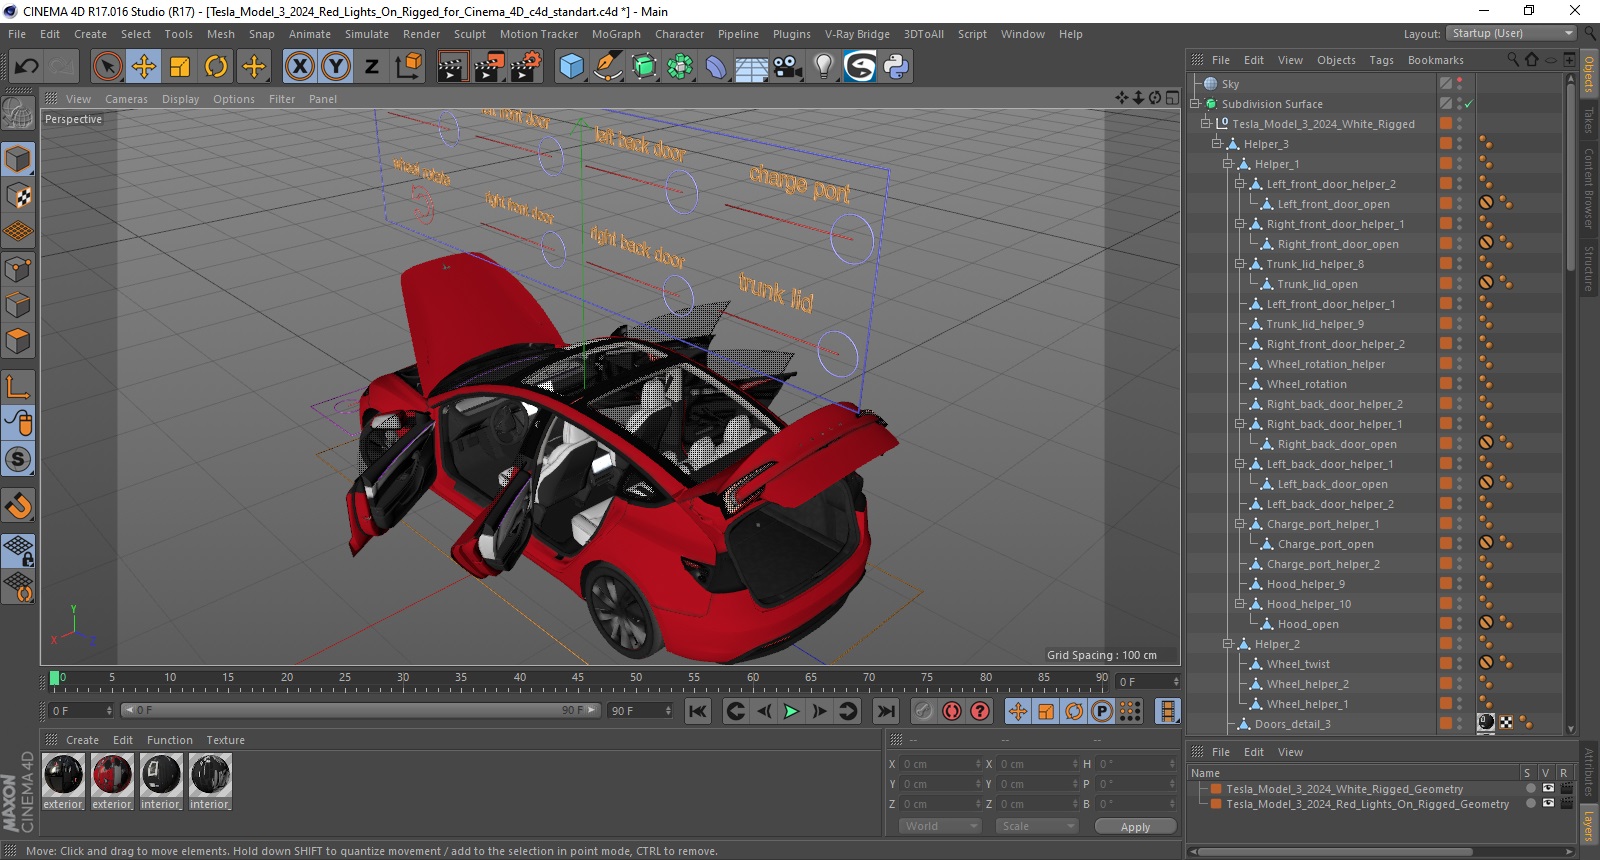
Task: Open the Deformer objects icon
Action: tap(716, 67)
